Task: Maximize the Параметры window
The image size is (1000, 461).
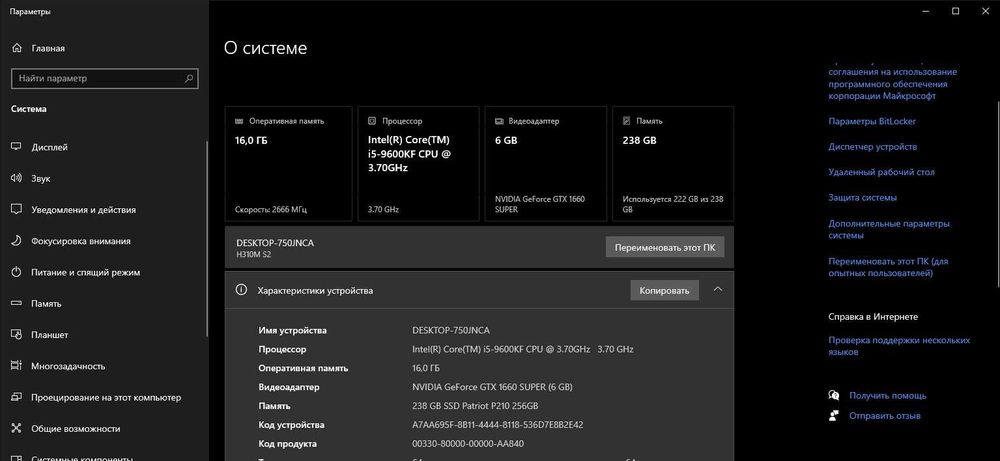Action: [955, 11]
